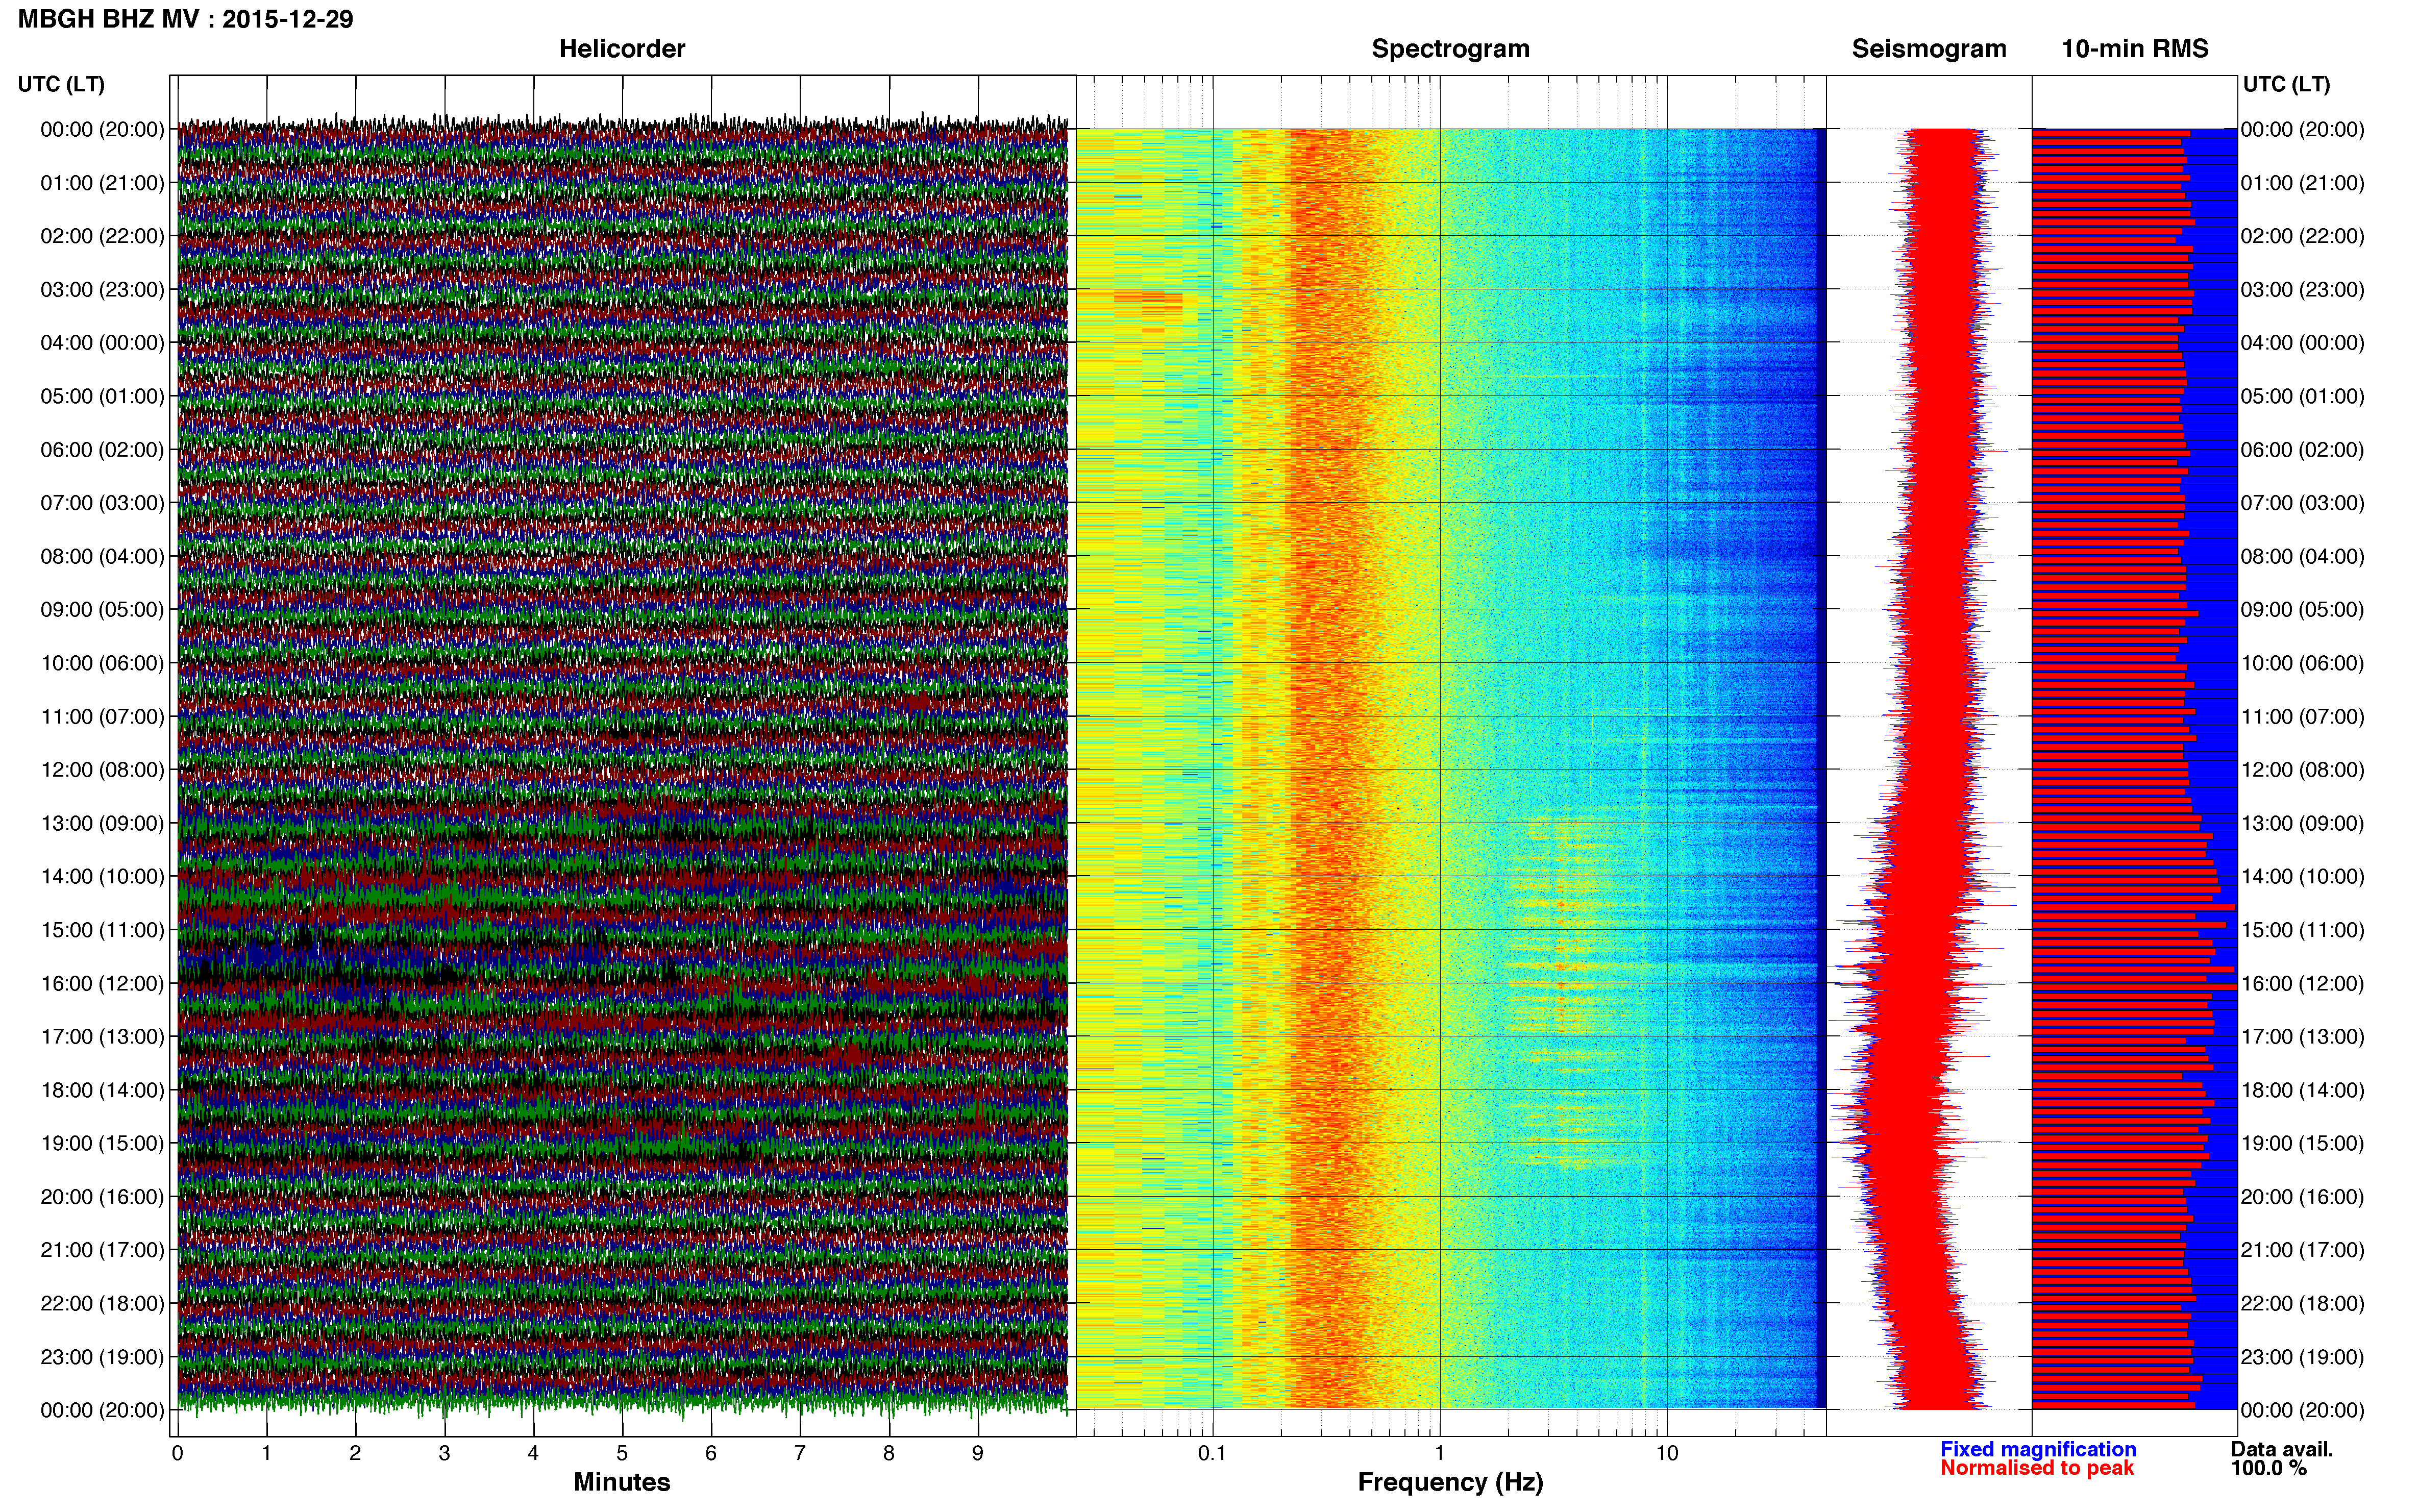Click the 'Minutes' axis label

tap(622, 1482)
